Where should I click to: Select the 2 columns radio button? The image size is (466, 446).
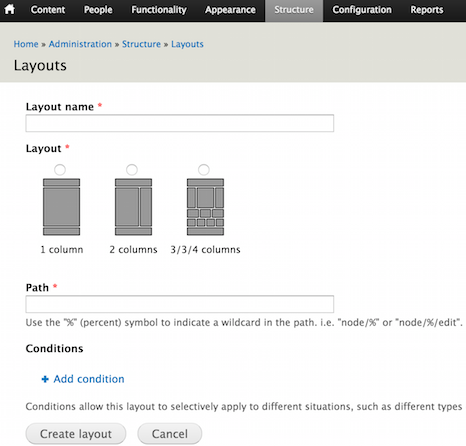pos(132,170)
